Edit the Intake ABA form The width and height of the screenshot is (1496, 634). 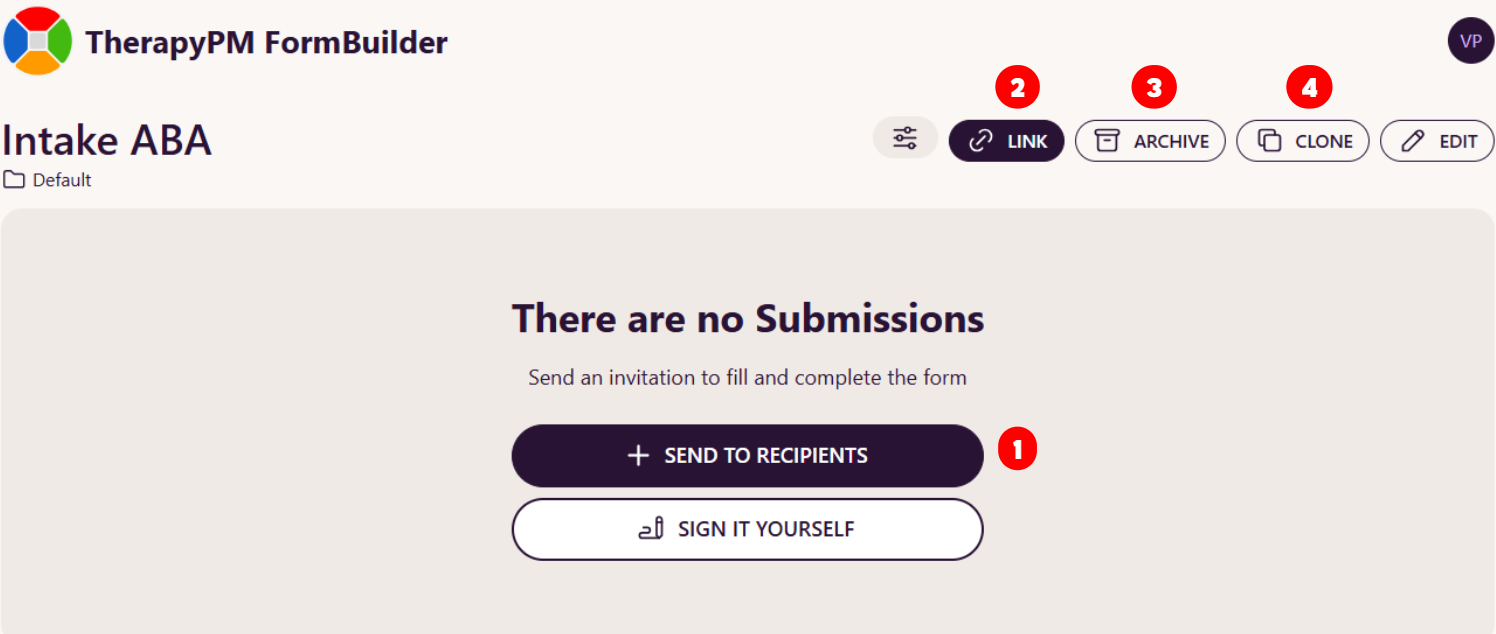(1437, 141)
